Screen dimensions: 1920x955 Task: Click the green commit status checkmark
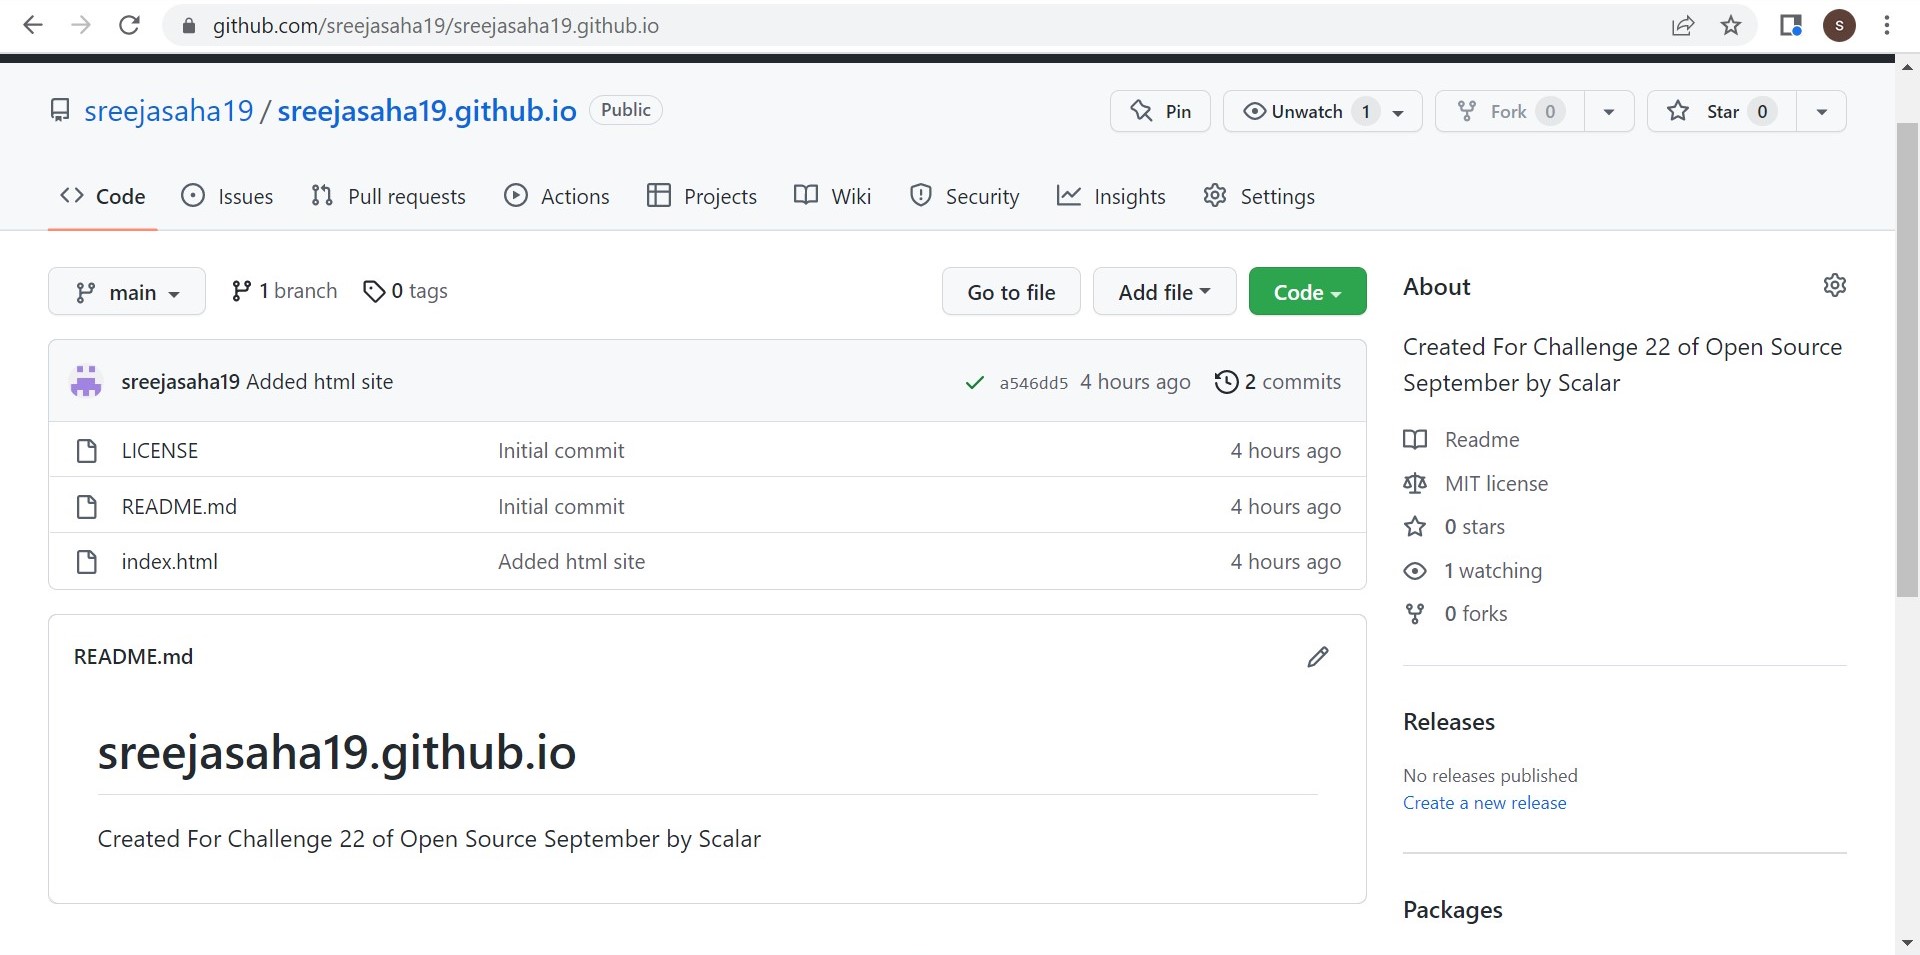tap(974, 383)
